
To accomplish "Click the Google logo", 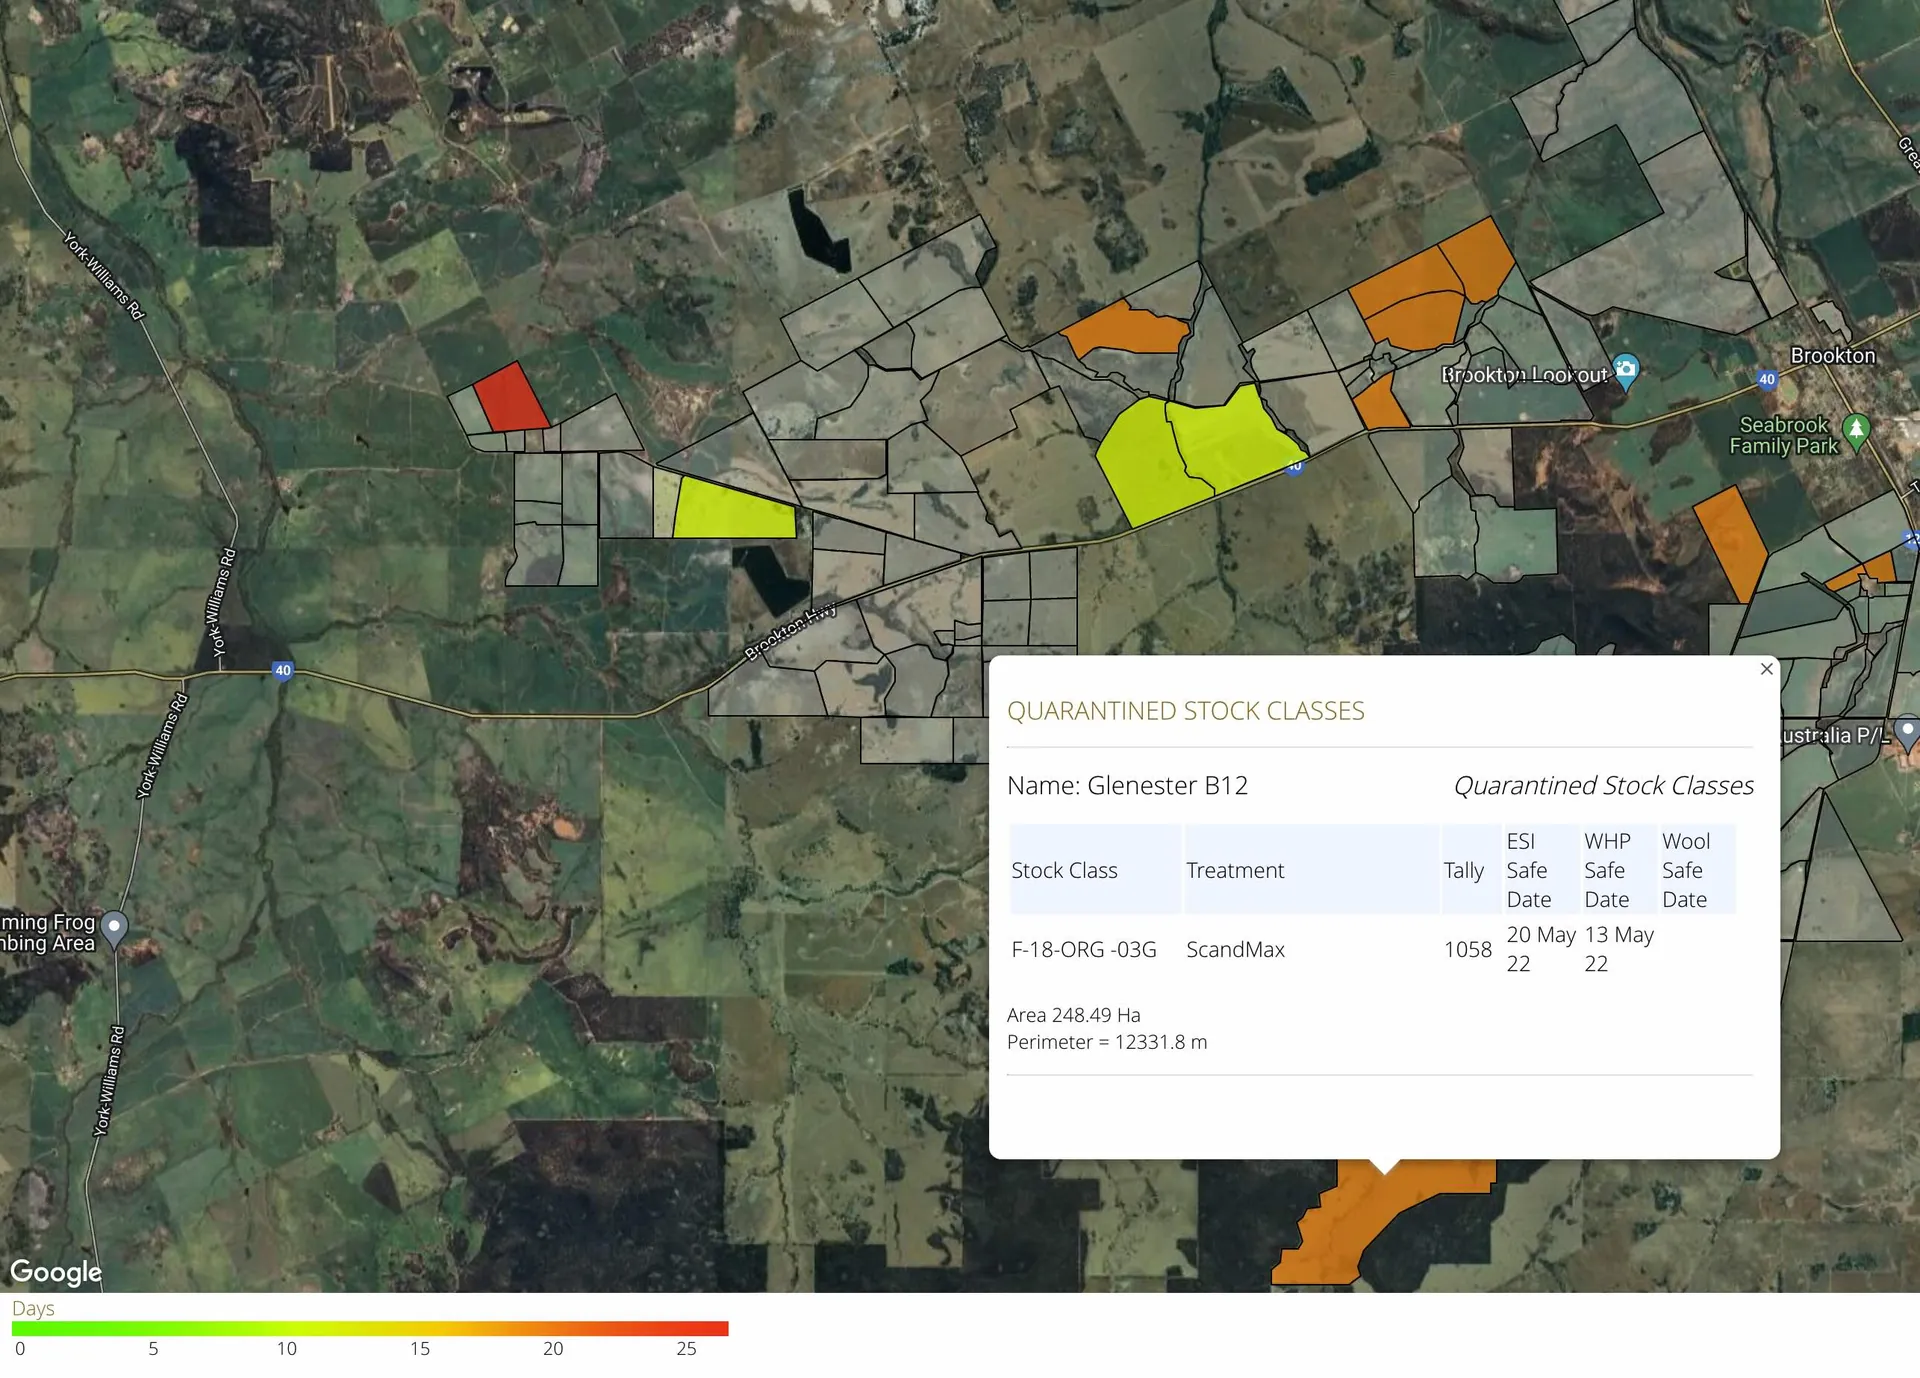I will tap(56, 1272).
